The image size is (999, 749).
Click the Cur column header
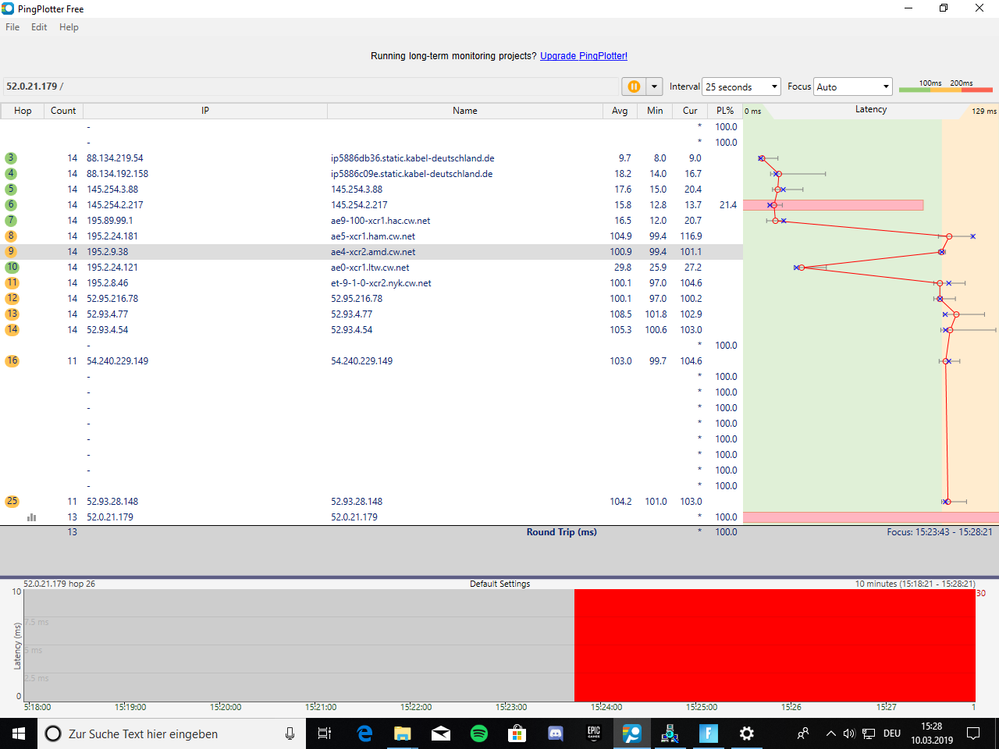pos(690,110)
